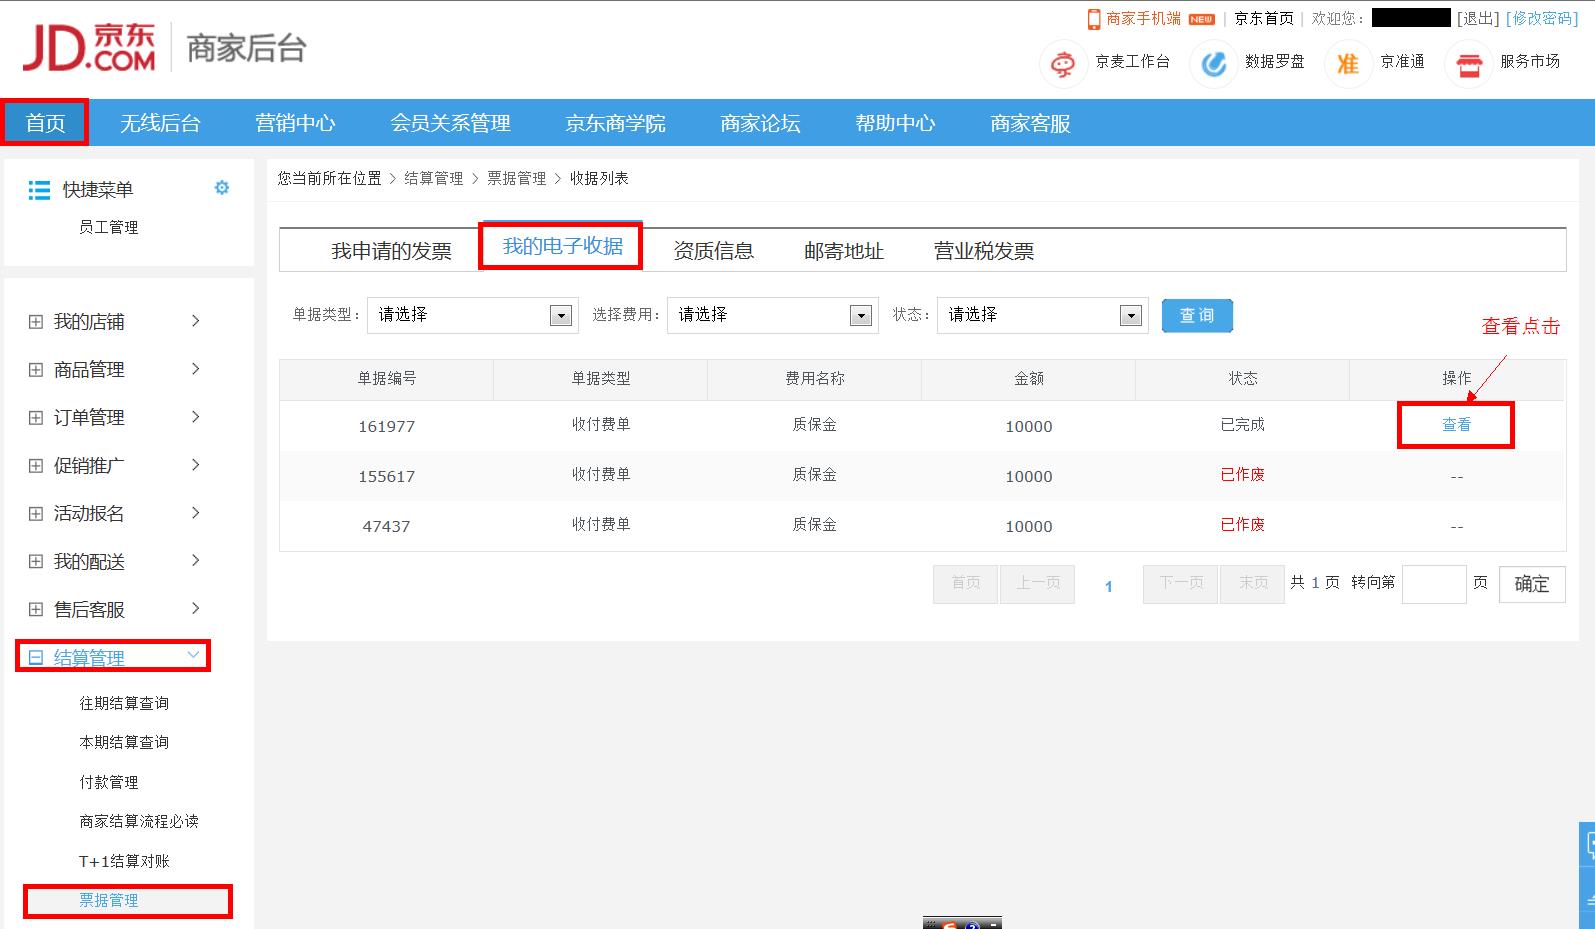Click the 修改密码 link
The height and width of the screenshot is (929, 1595).
1541,18
